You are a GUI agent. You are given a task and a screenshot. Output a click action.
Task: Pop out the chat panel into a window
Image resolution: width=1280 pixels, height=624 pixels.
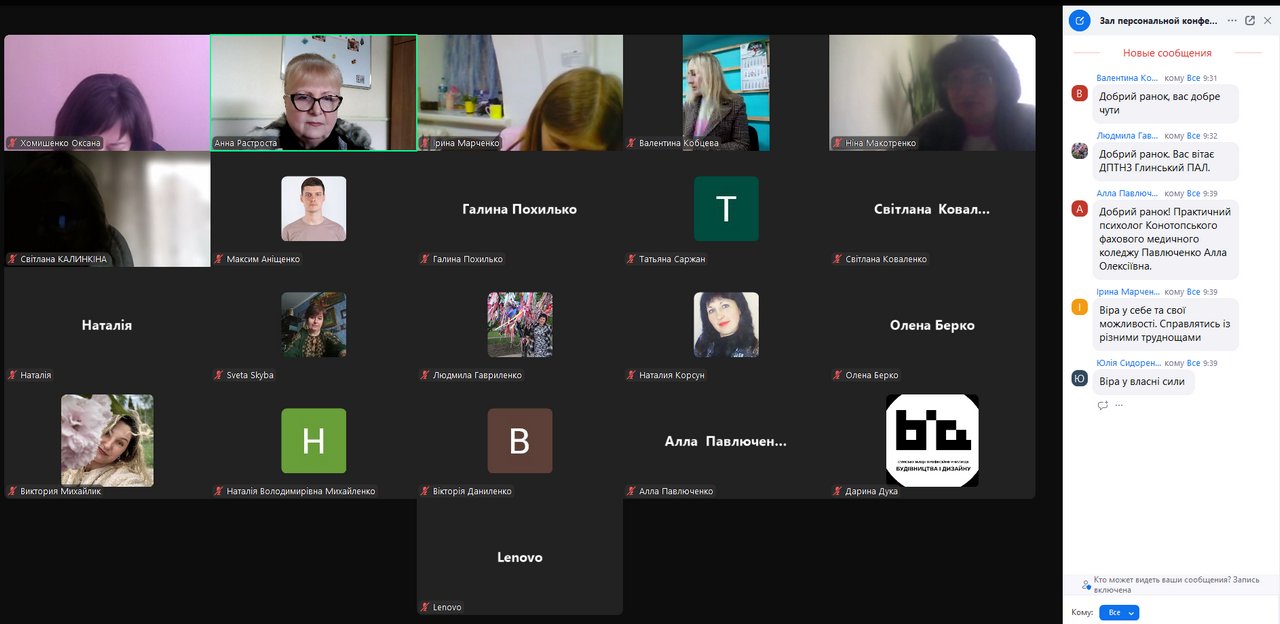click(x=1250, y=20)
